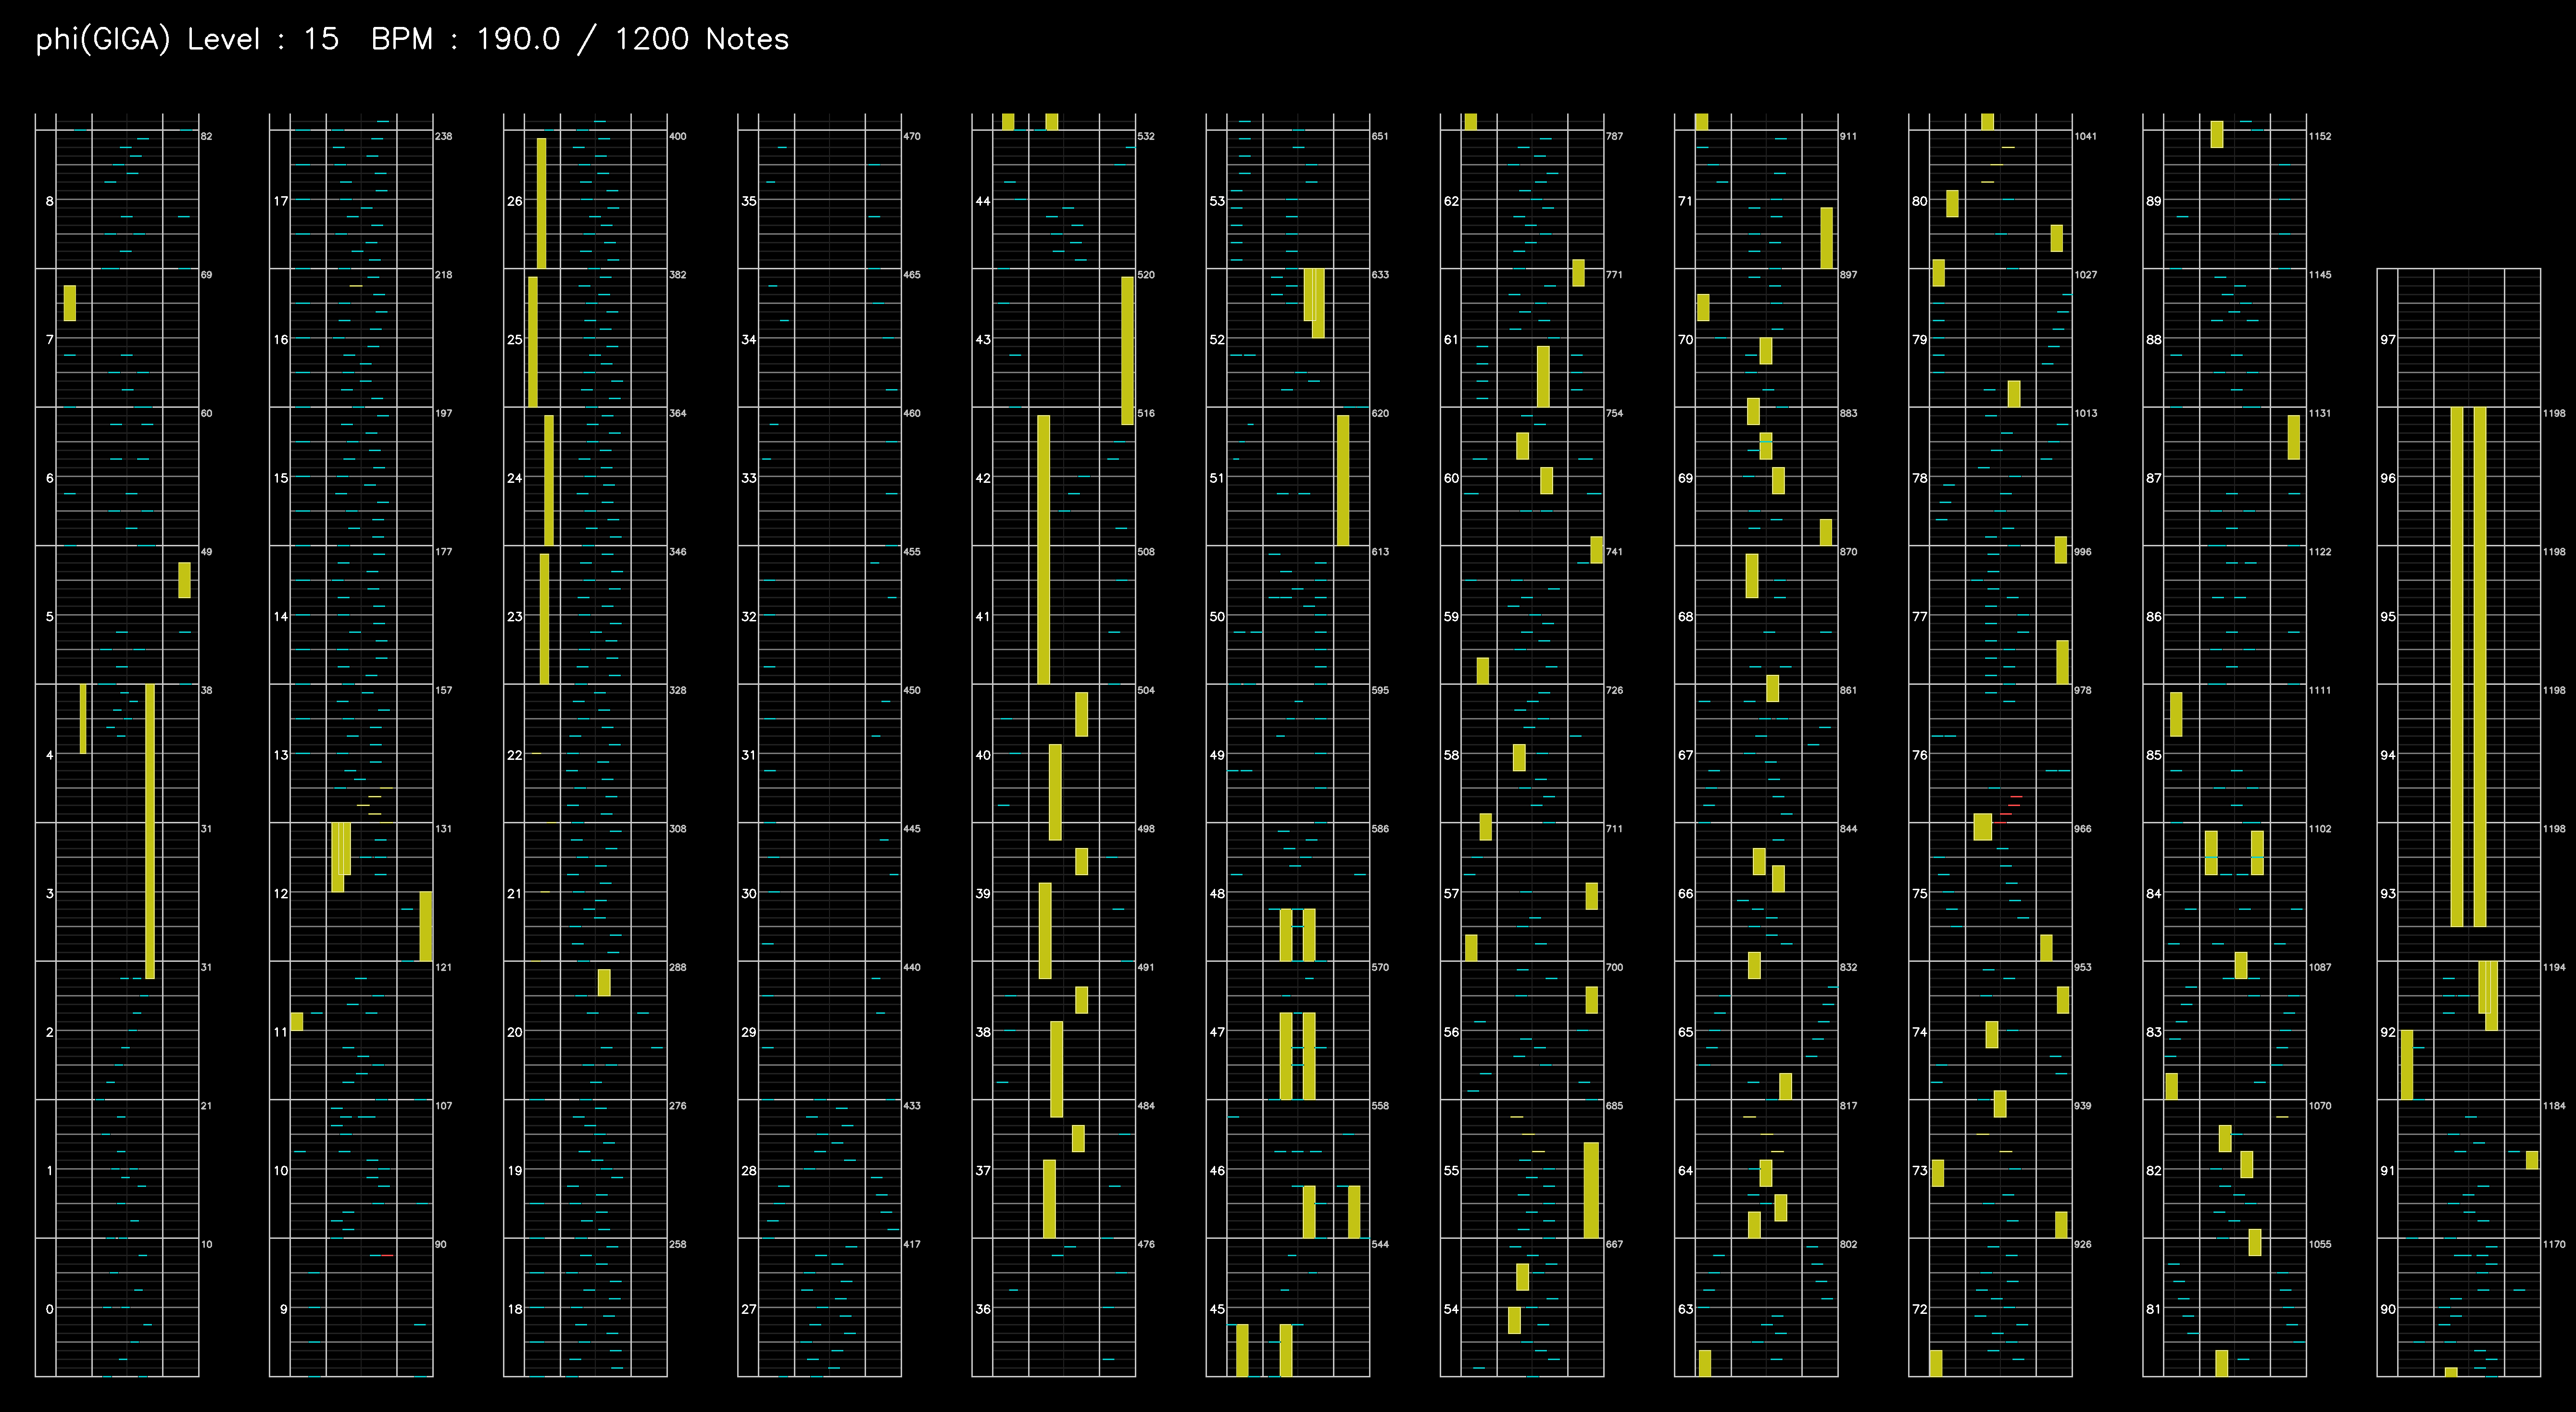Select the short hold note in measure 11
This screenshot has width=2576, height=1412.
coord(297,1021)
